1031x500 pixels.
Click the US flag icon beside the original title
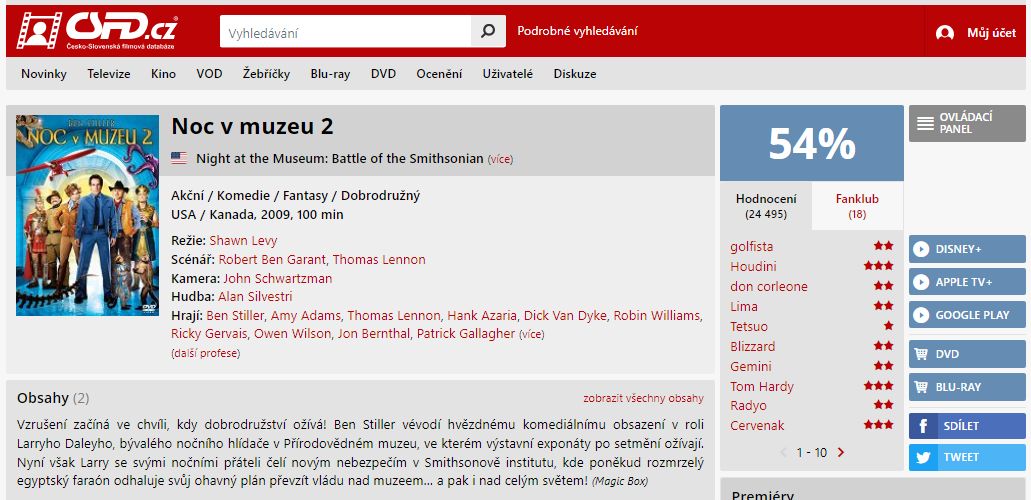(x=179, y=158)
